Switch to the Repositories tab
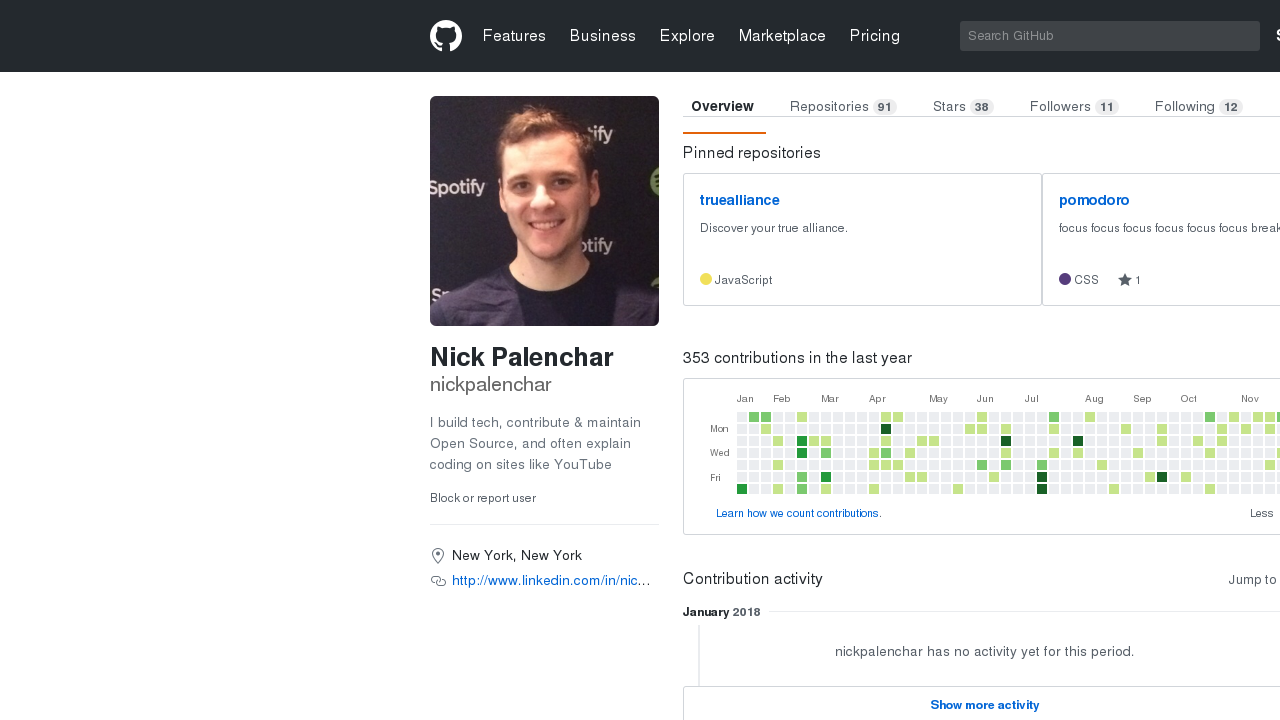The width and height of the screenshot is (1280, 720). pos(843,107)
